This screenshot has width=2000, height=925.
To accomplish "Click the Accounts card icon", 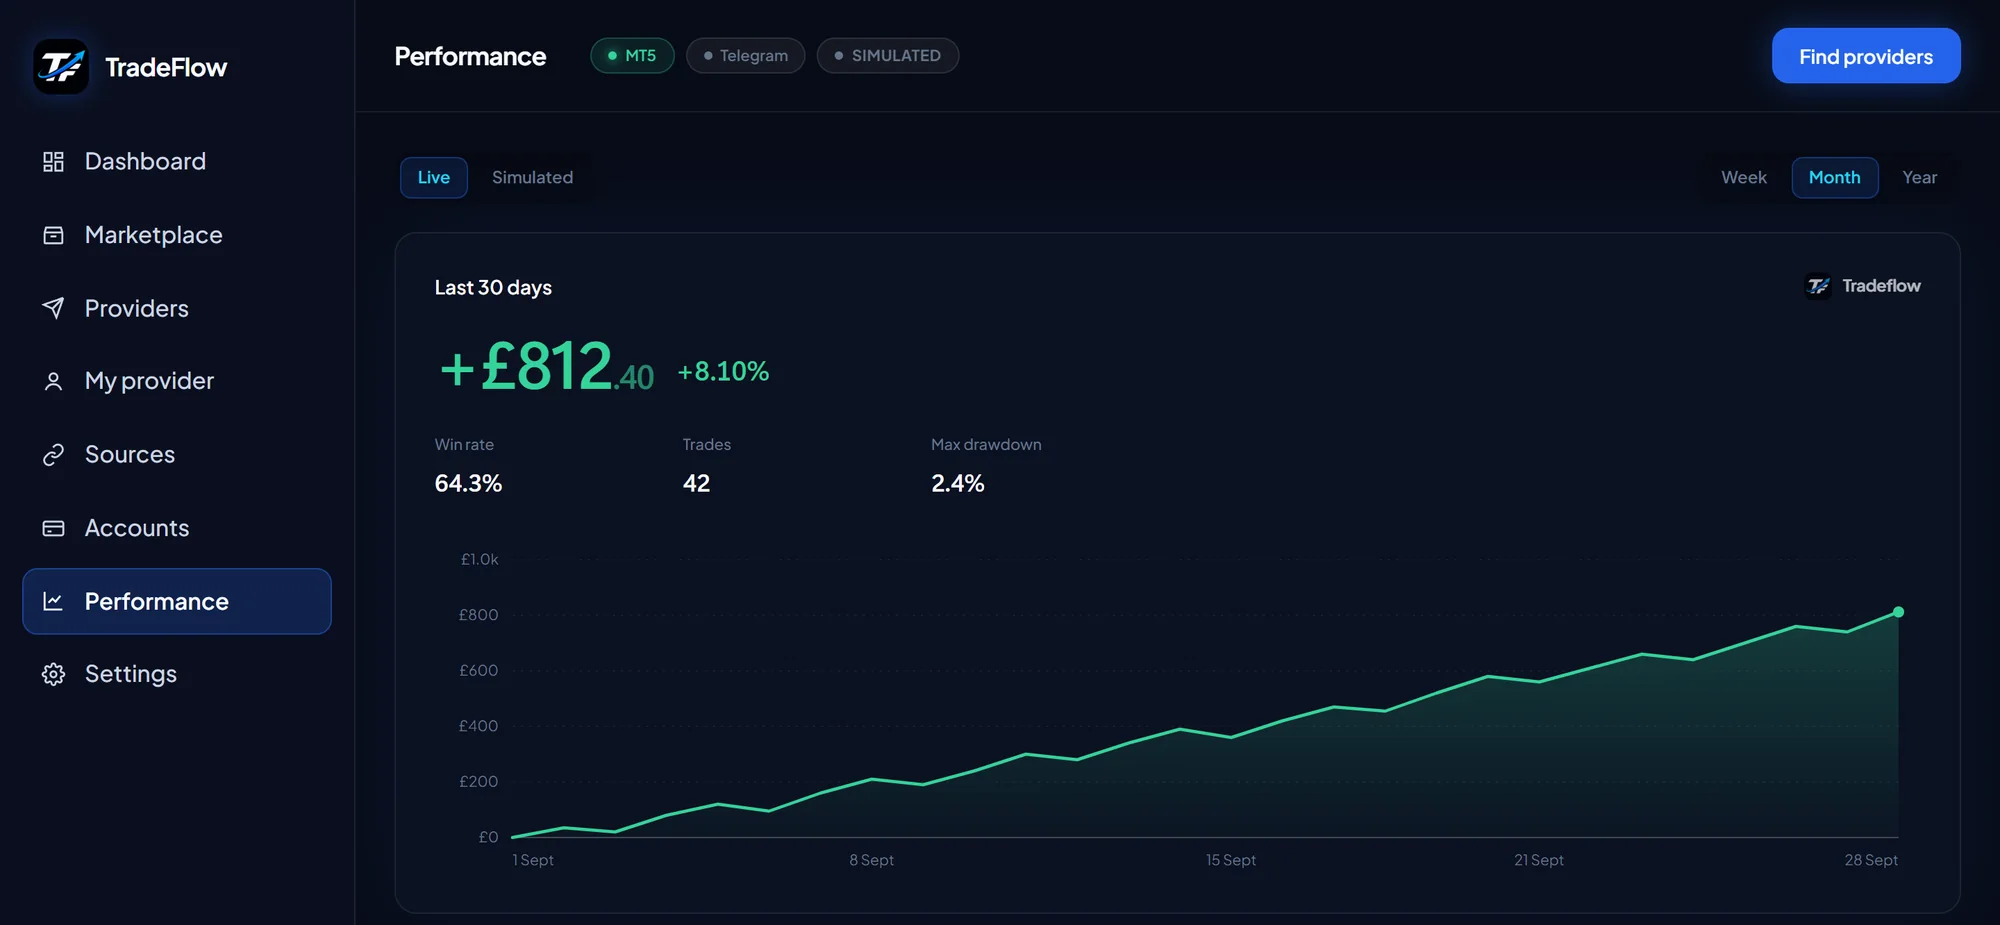I will click(x=53, y=528).
